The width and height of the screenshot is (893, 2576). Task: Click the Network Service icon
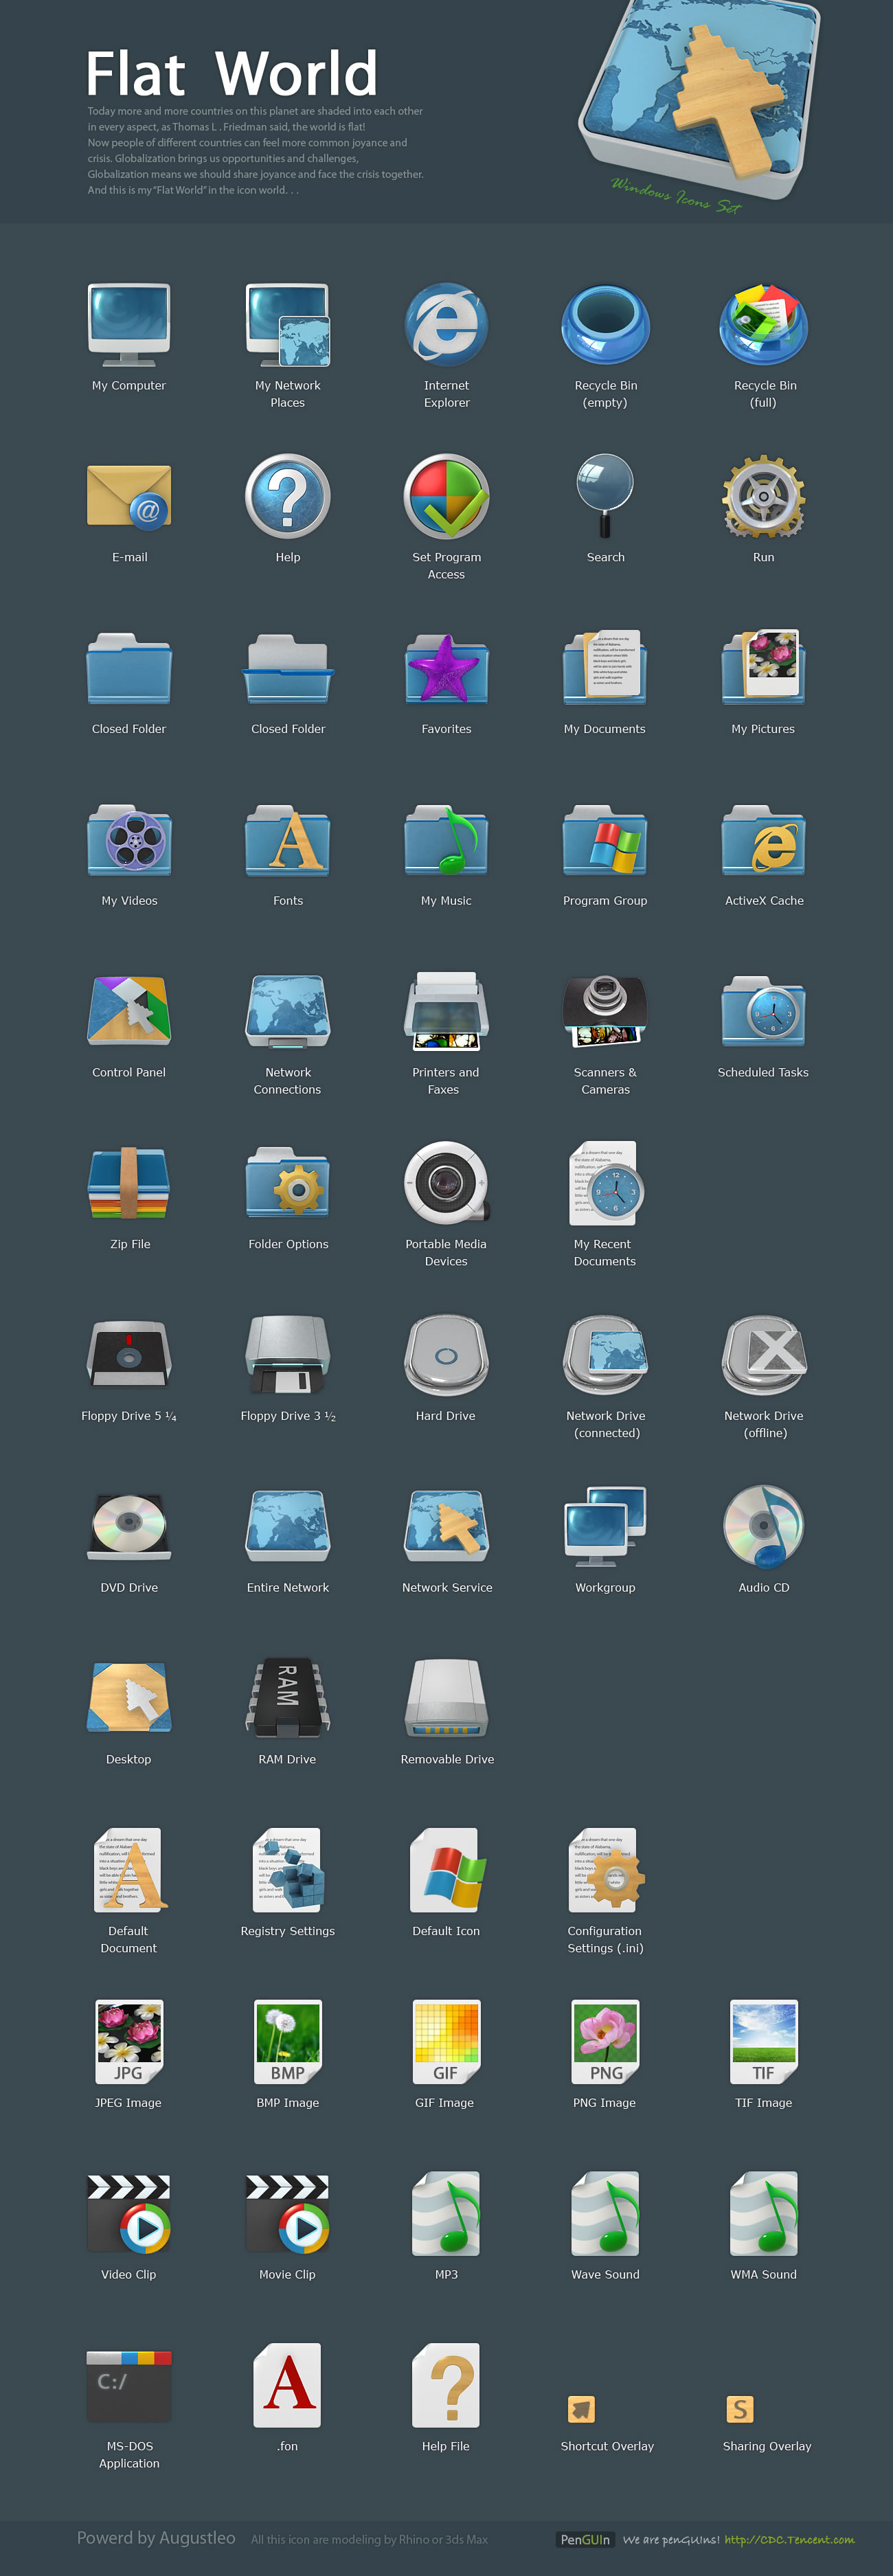pyautogui.click(x=446, y=1526)
